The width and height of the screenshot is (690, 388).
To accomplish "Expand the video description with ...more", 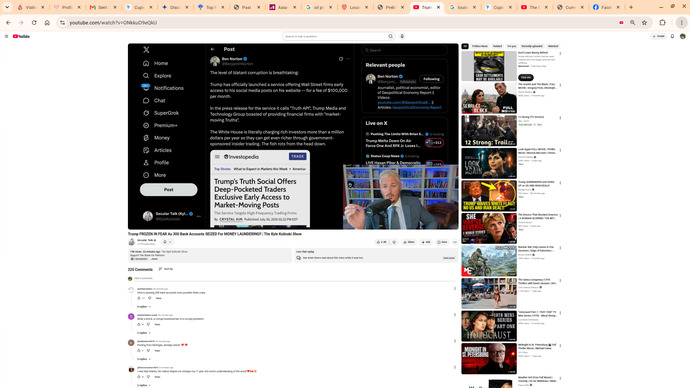I will 154,259.
